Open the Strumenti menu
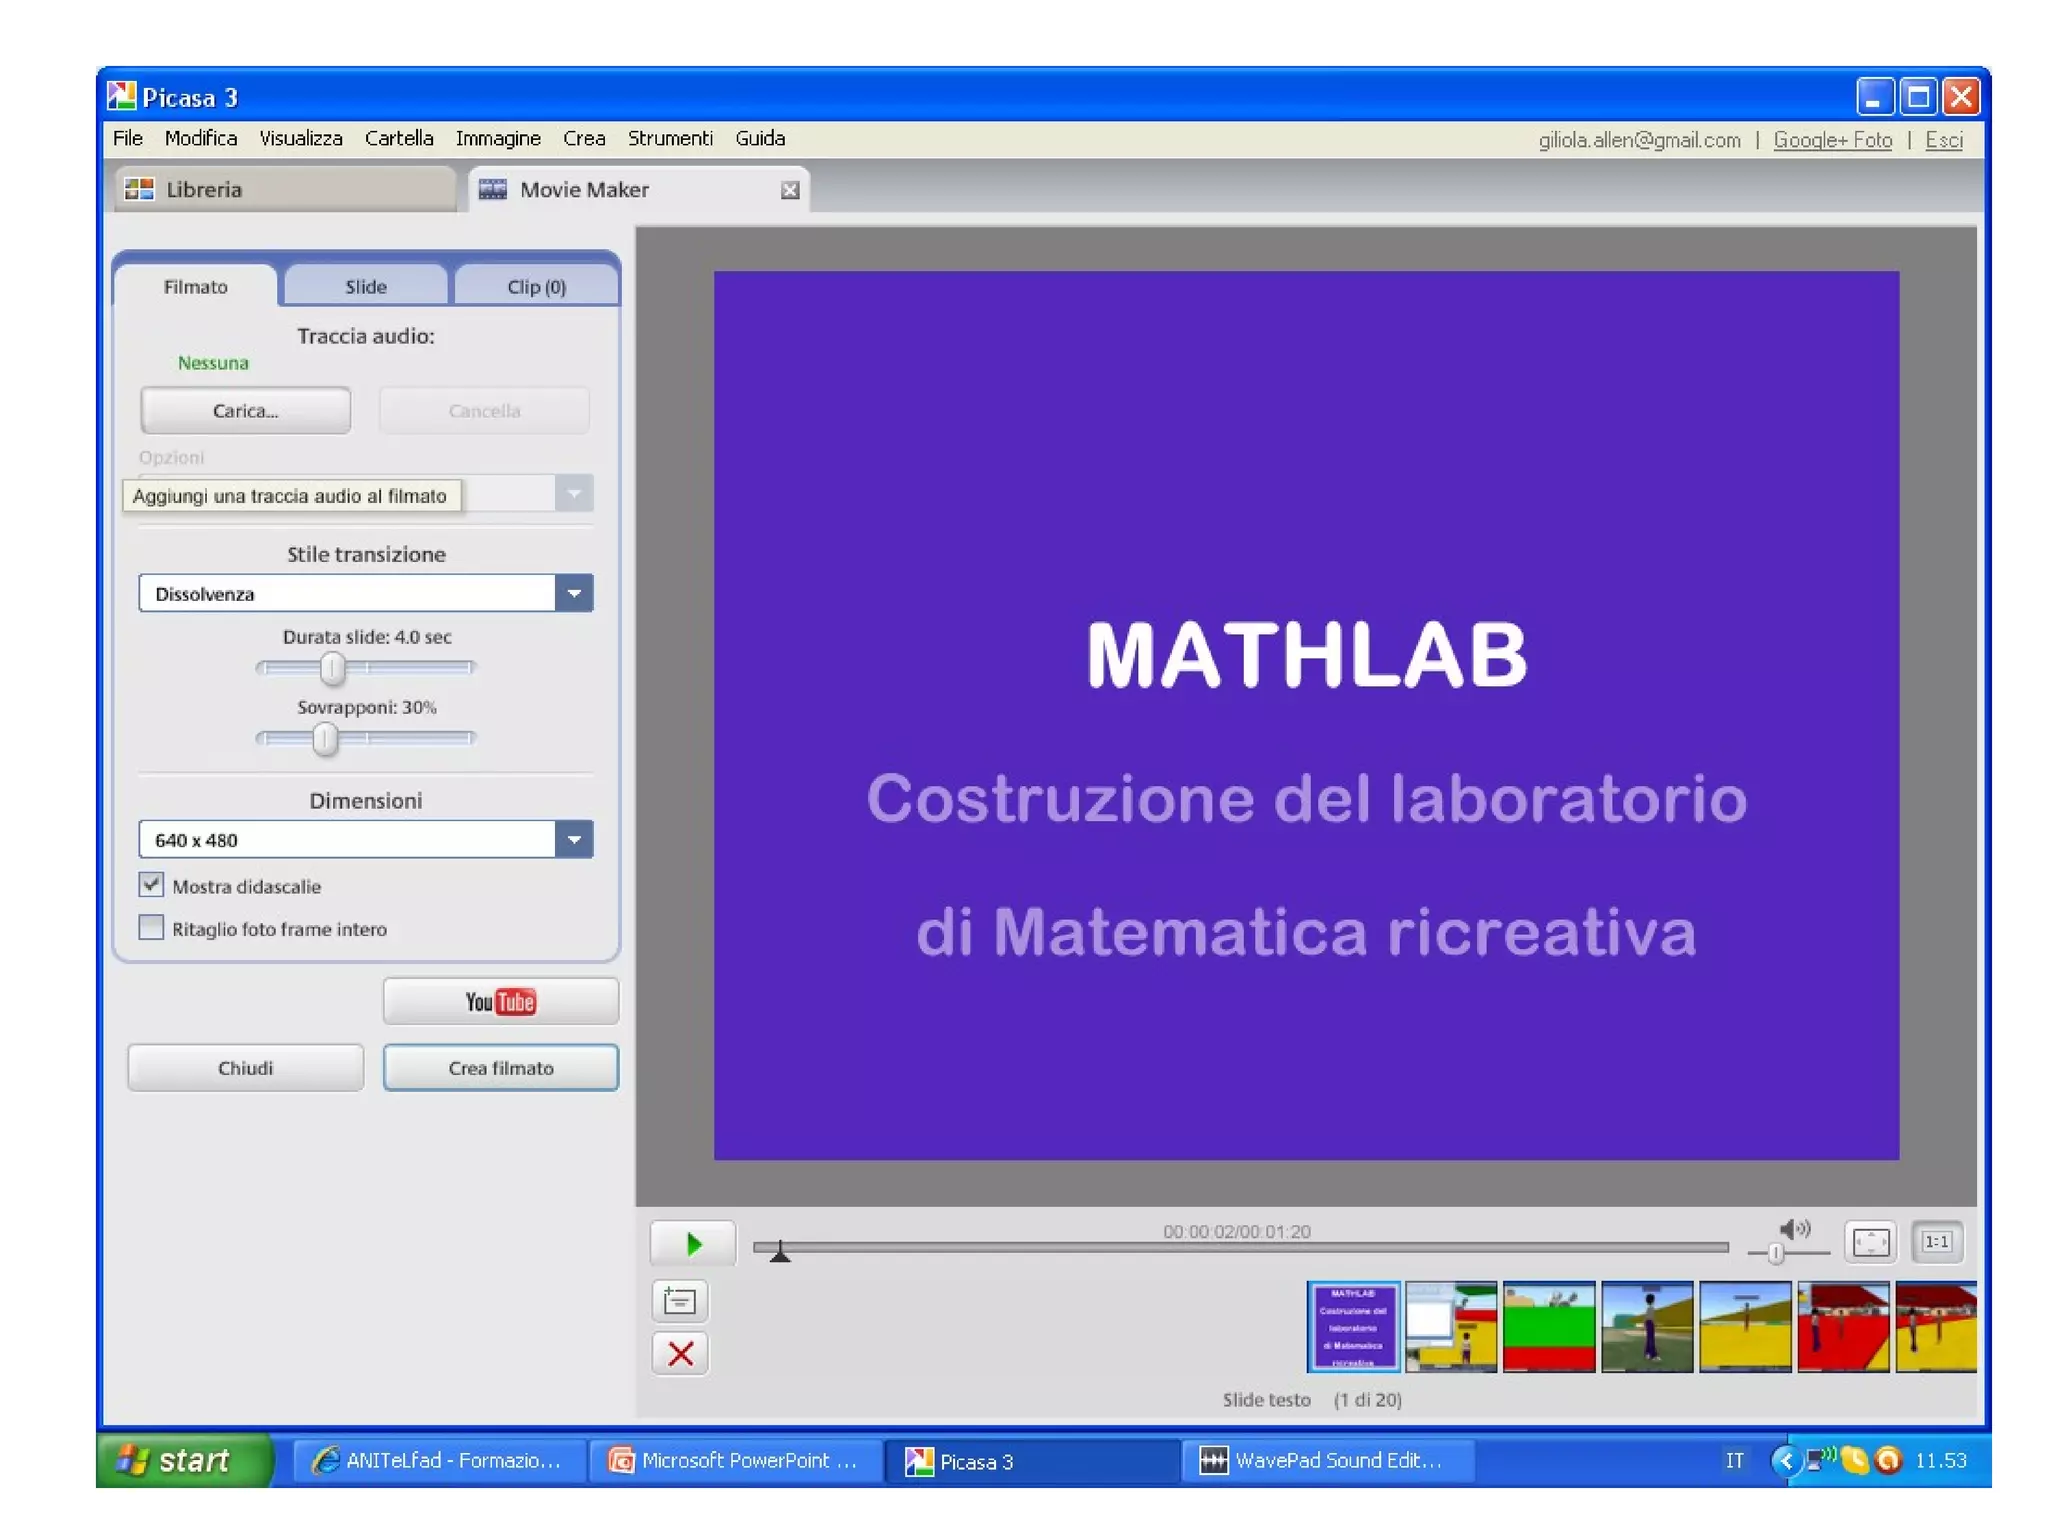The width and height of the screenshot is (2048, 1536). (x=670, y=138)
